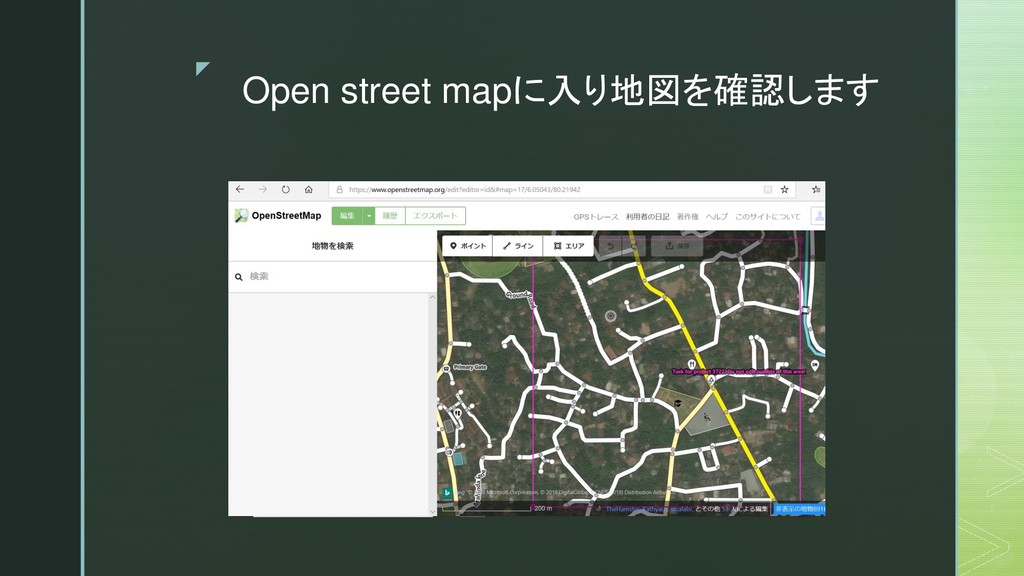The width and height of the screenshot is (1024, 576).
Task: Go back with the browser back arrow
Action: (240, 189)
